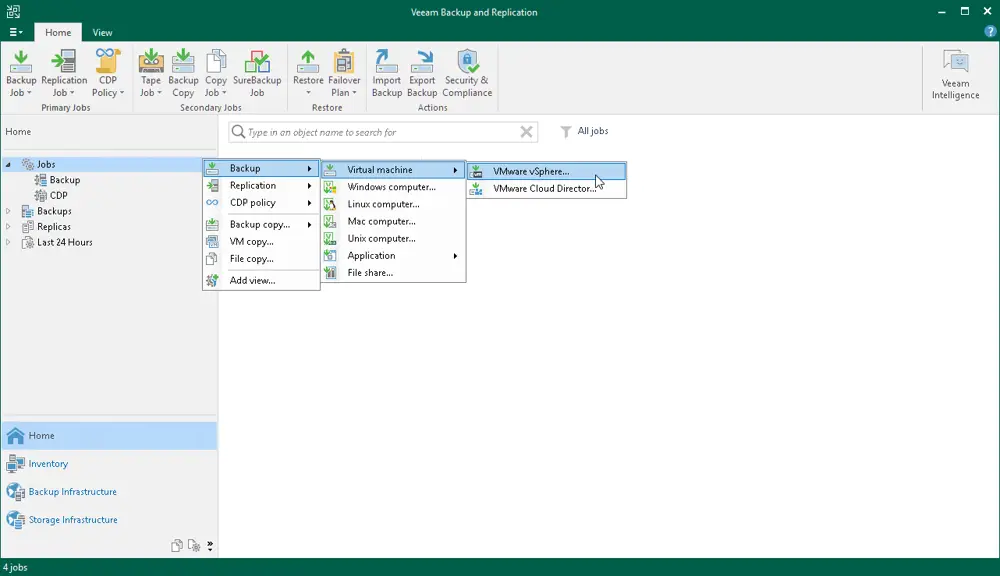Use Import Backup from the ribbon
1000x576 pixels.
387,72
